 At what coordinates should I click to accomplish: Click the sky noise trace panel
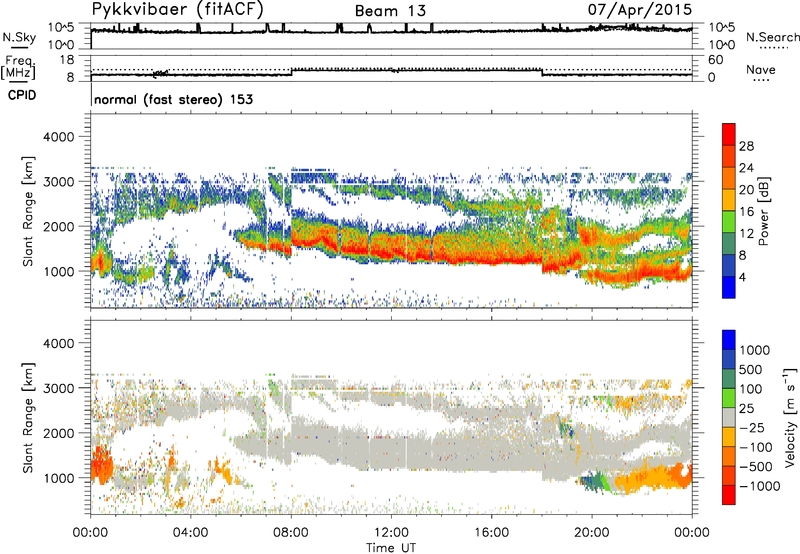(x=391, y=36)
